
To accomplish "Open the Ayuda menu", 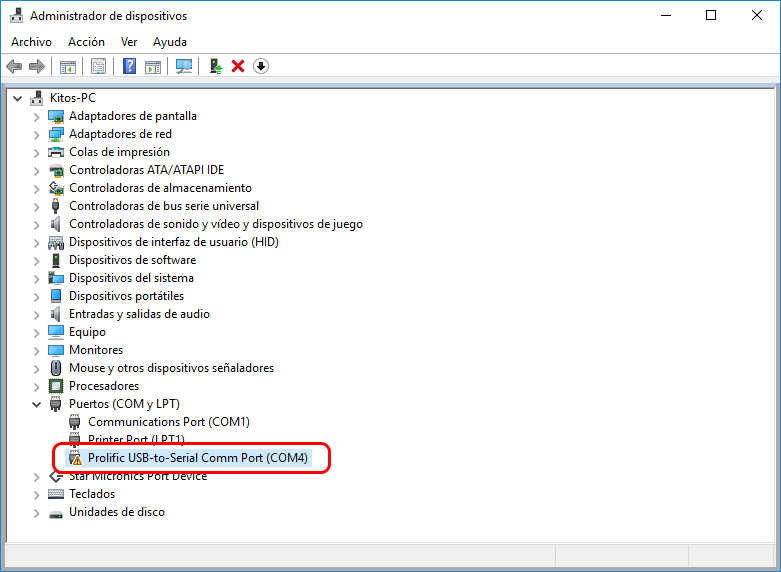I will [x=170, y=42].
